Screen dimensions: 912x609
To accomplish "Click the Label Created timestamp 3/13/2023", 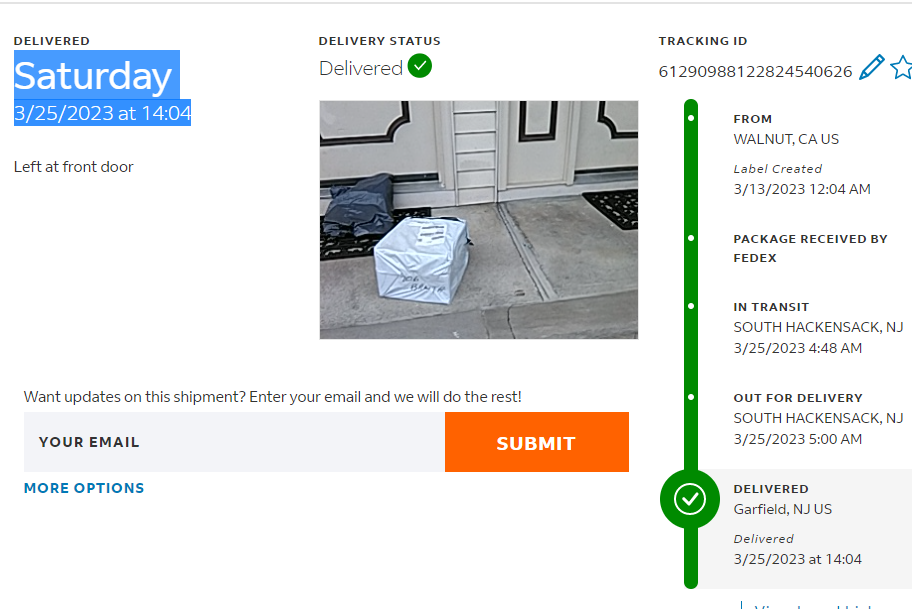I will click(801, 189).
